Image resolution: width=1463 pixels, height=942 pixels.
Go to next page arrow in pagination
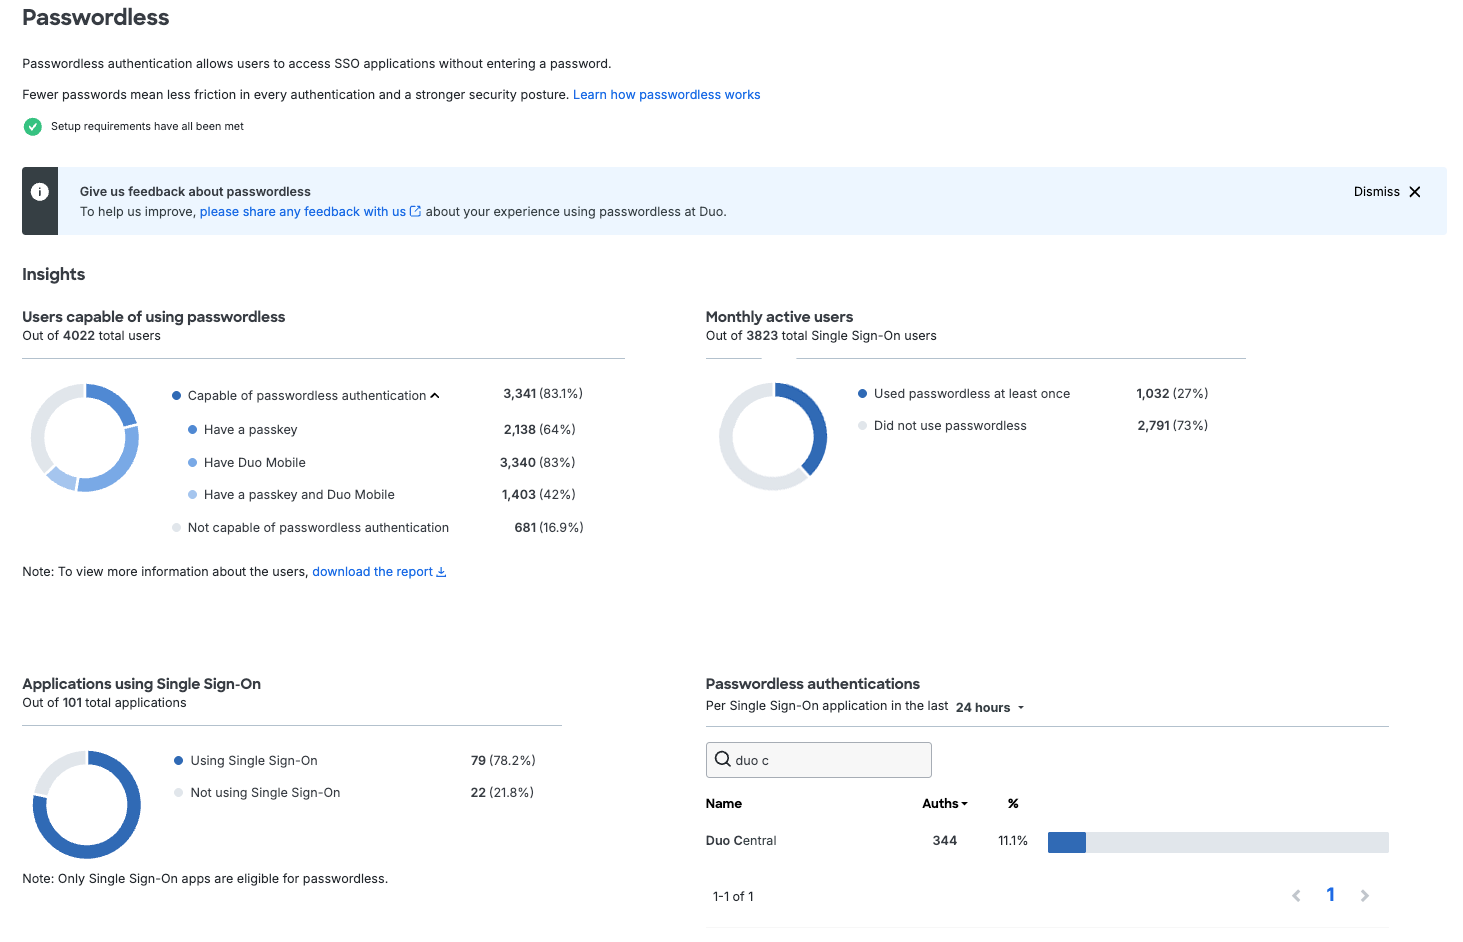coord(1365,896)
